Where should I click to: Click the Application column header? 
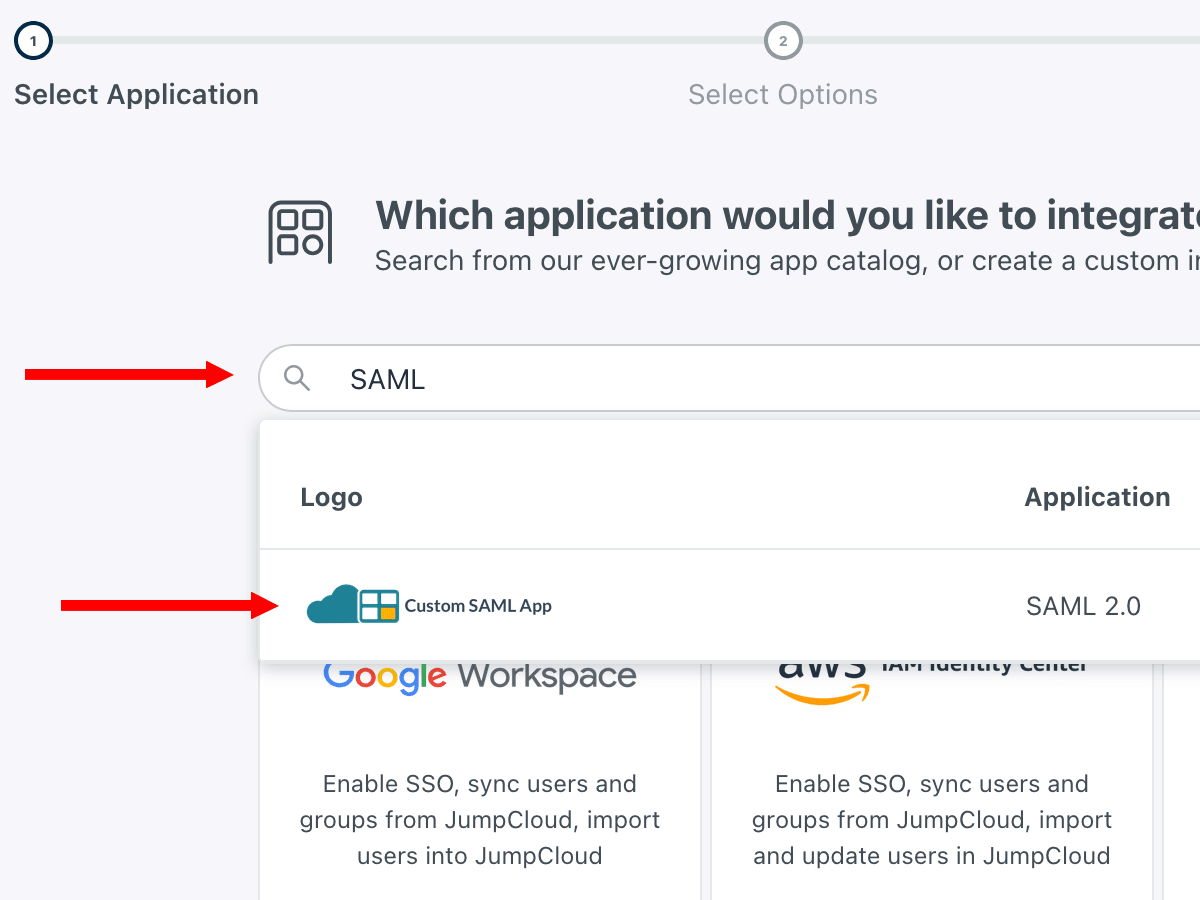1097,497
